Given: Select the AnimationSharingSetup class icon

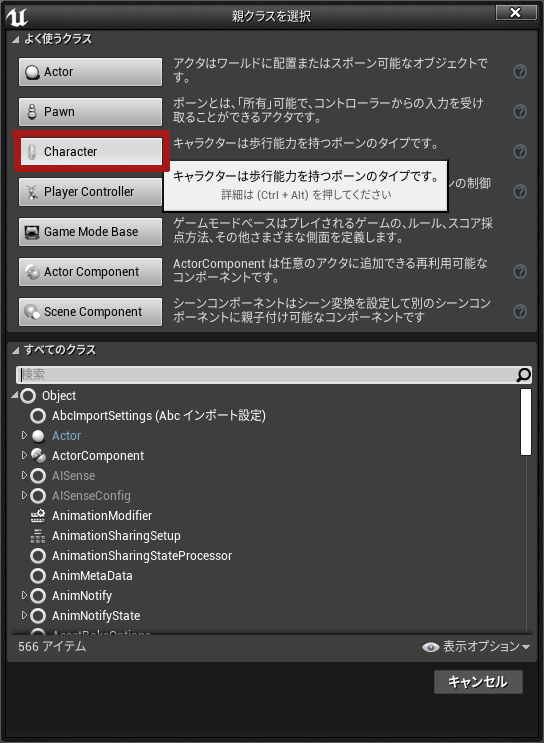Looking at the screenshot, I should [x=38, y=535].
